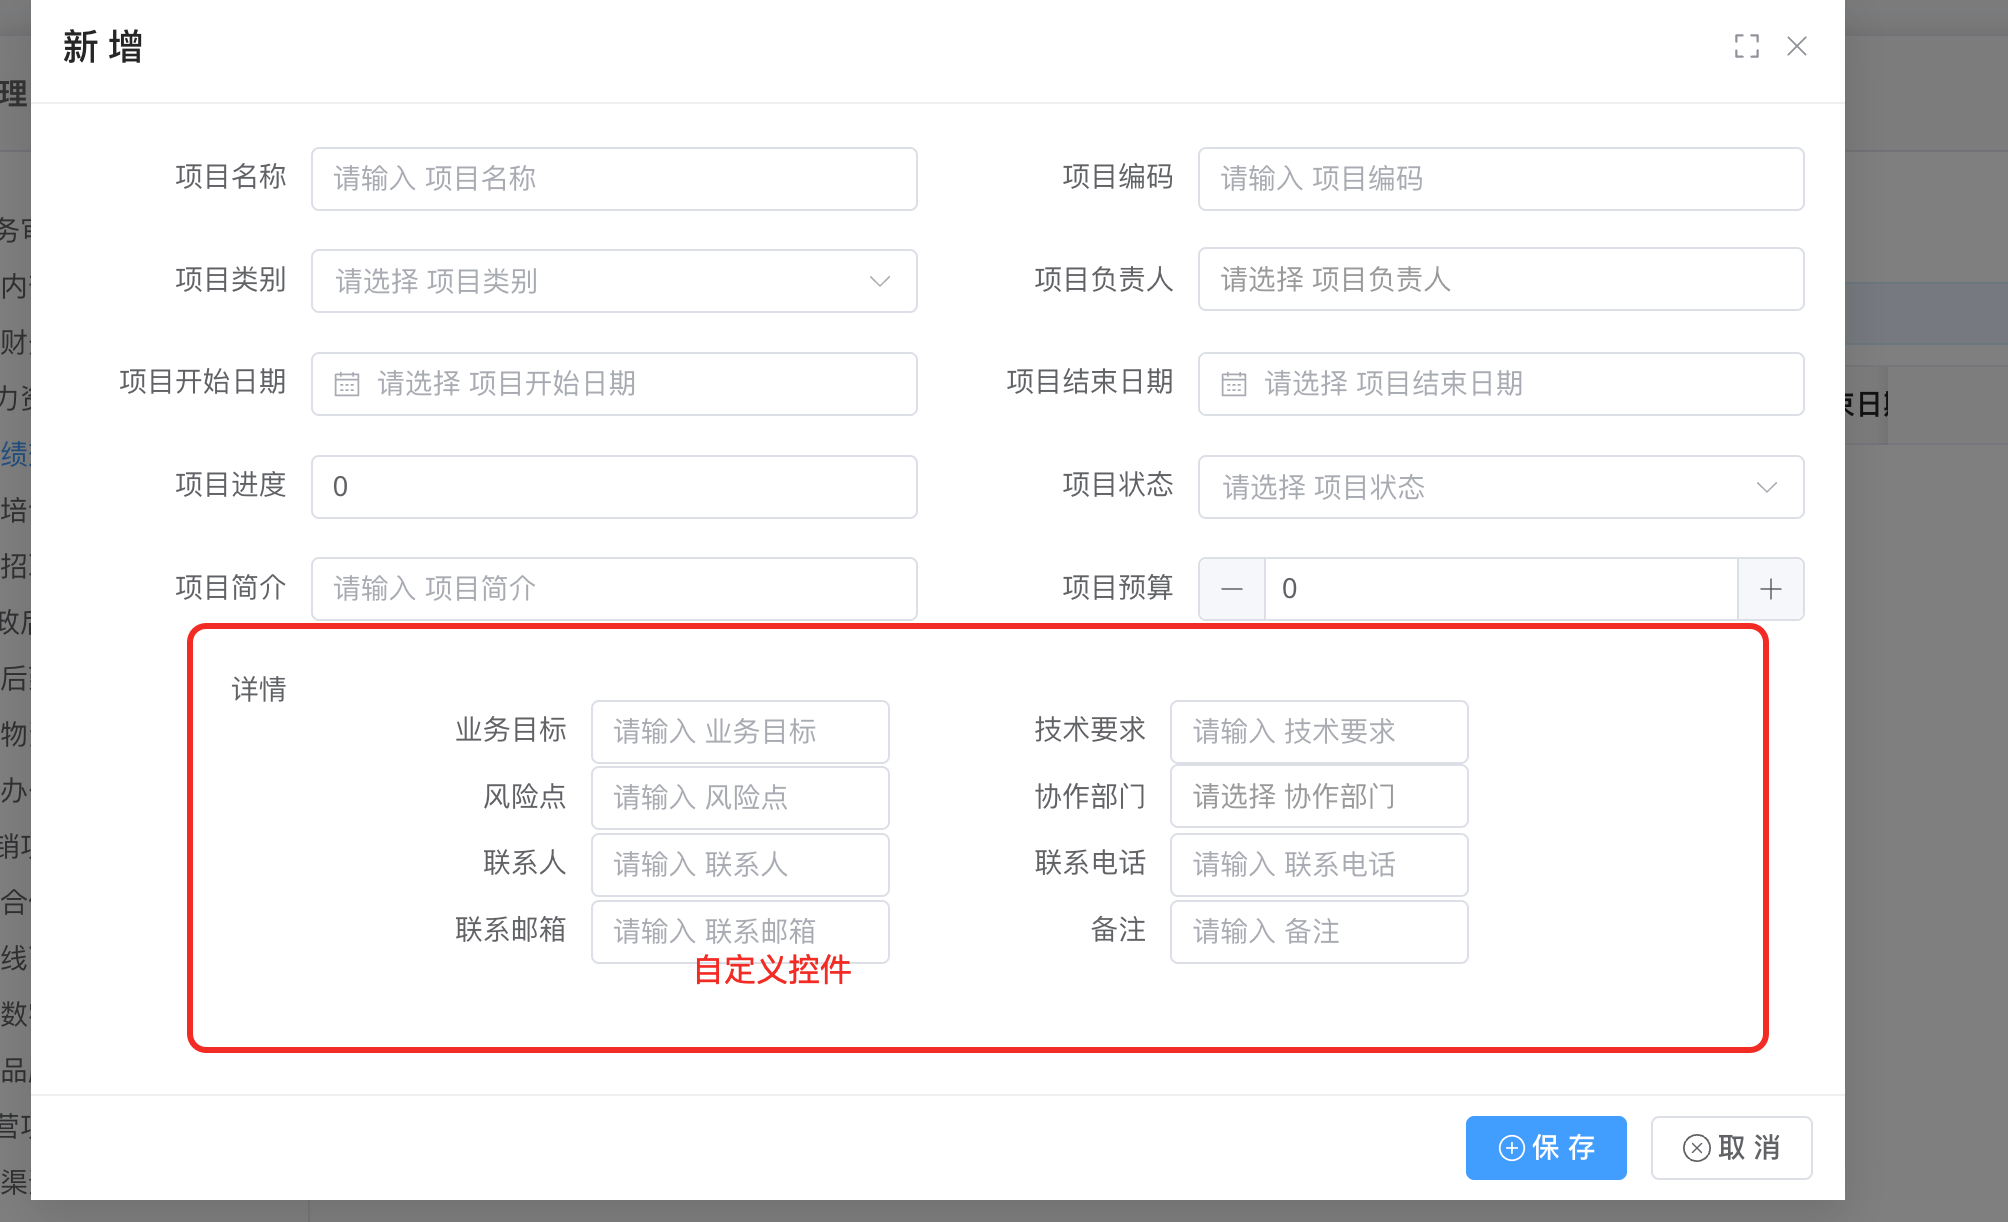The height and width of the screenshot is (1222, 2008).
Task: Click calendar icon in 项目结束日期 field
Action: point(1234,384)
